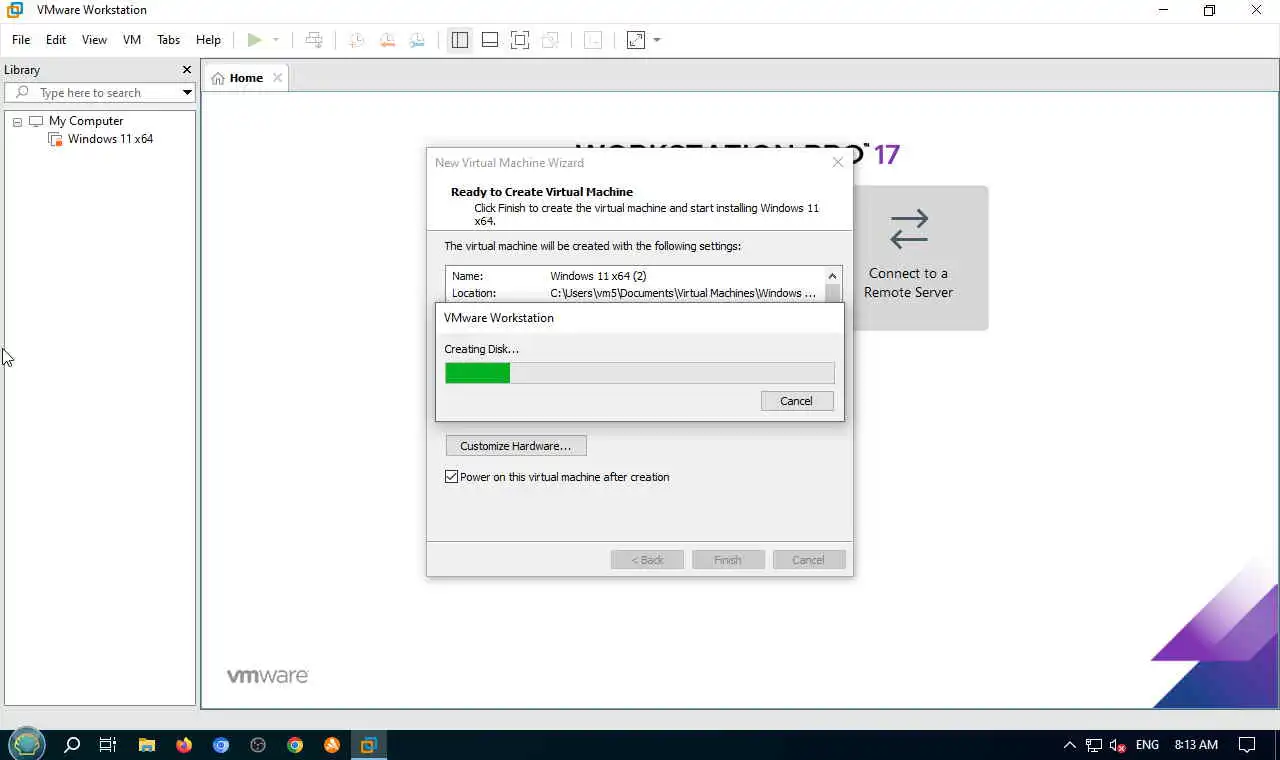Click Revert to Snapshot toolbar icon
The image size is (1280, 760).
pyautogui.click(x=386, y=40)
